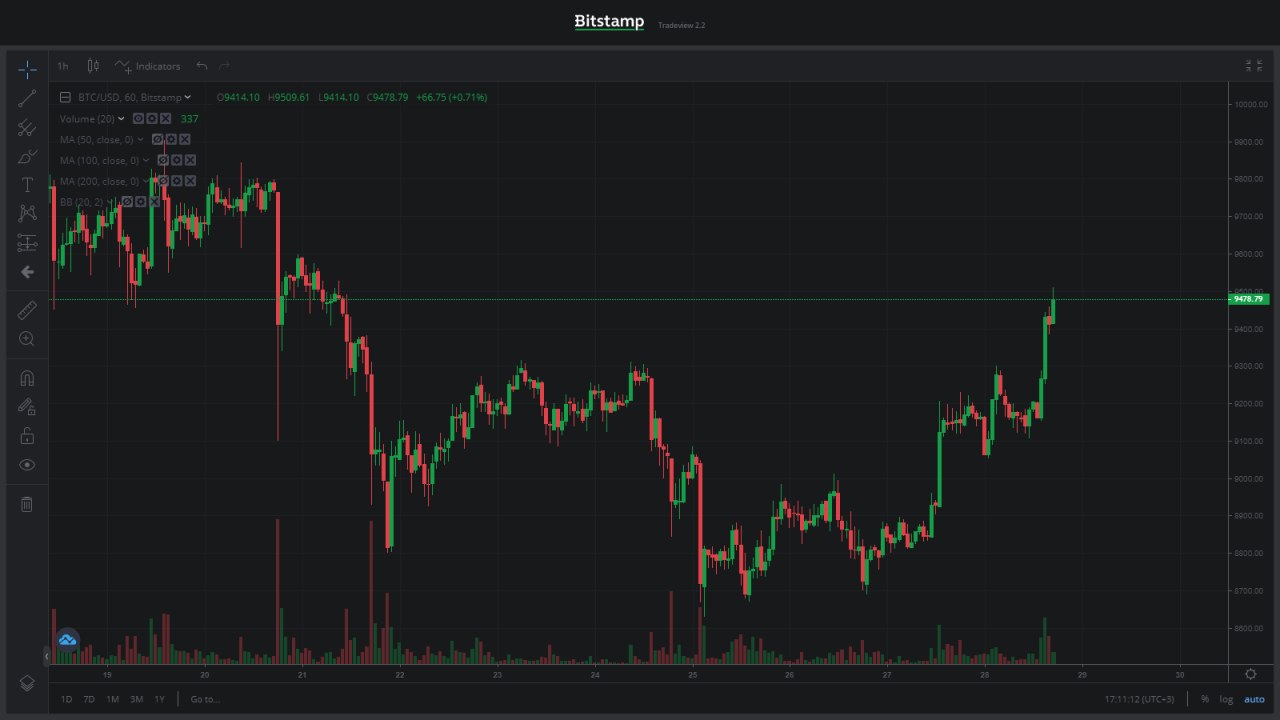The height and width of the screenshot is (720, 1280).
Task: Select the 1M date range
Action: [112, 699]
